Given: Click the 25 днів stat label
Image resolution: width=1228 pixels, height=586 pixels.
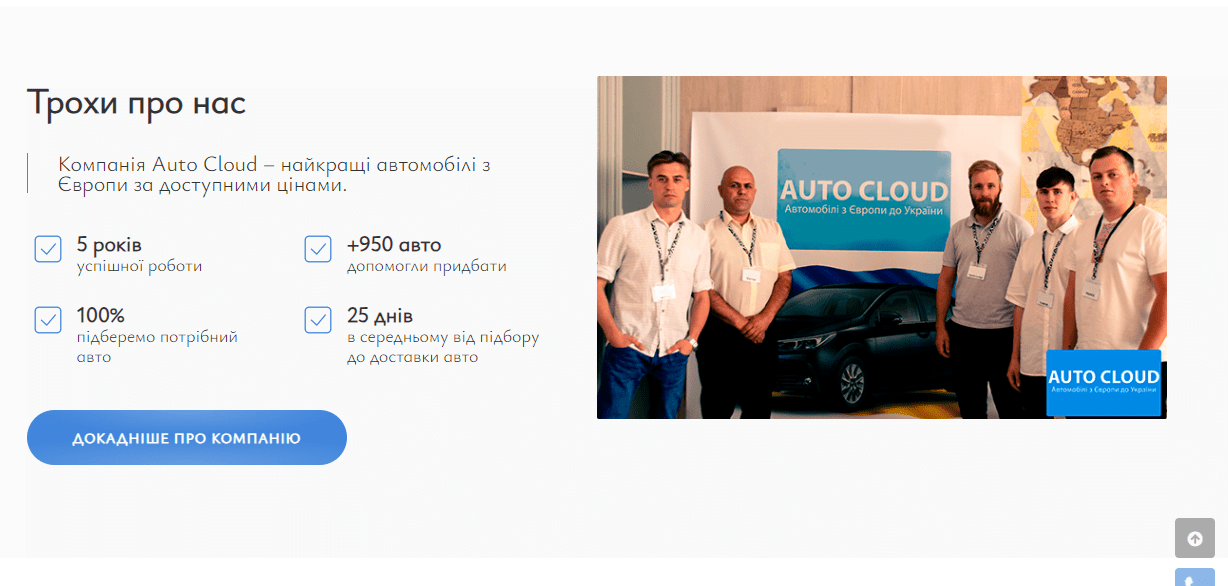Looking at the screenshot, I should pyautogui.click(x=380, y=316).
